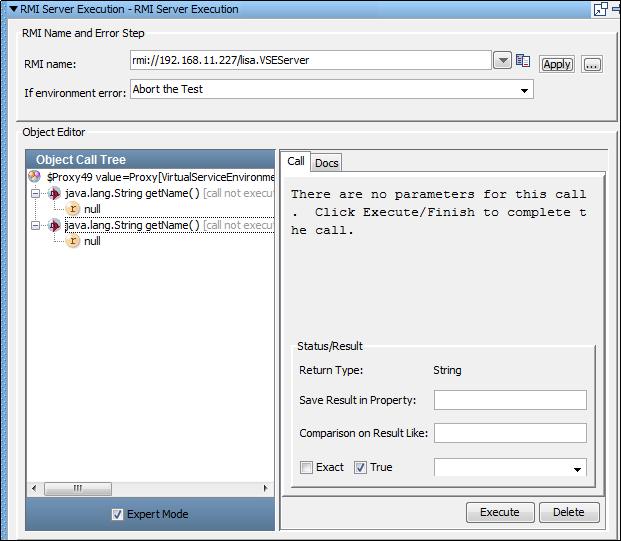The image size is (621, 541).
Task: Click the call tree horizontal scrollbar thumb
Action: pos(78,489)
